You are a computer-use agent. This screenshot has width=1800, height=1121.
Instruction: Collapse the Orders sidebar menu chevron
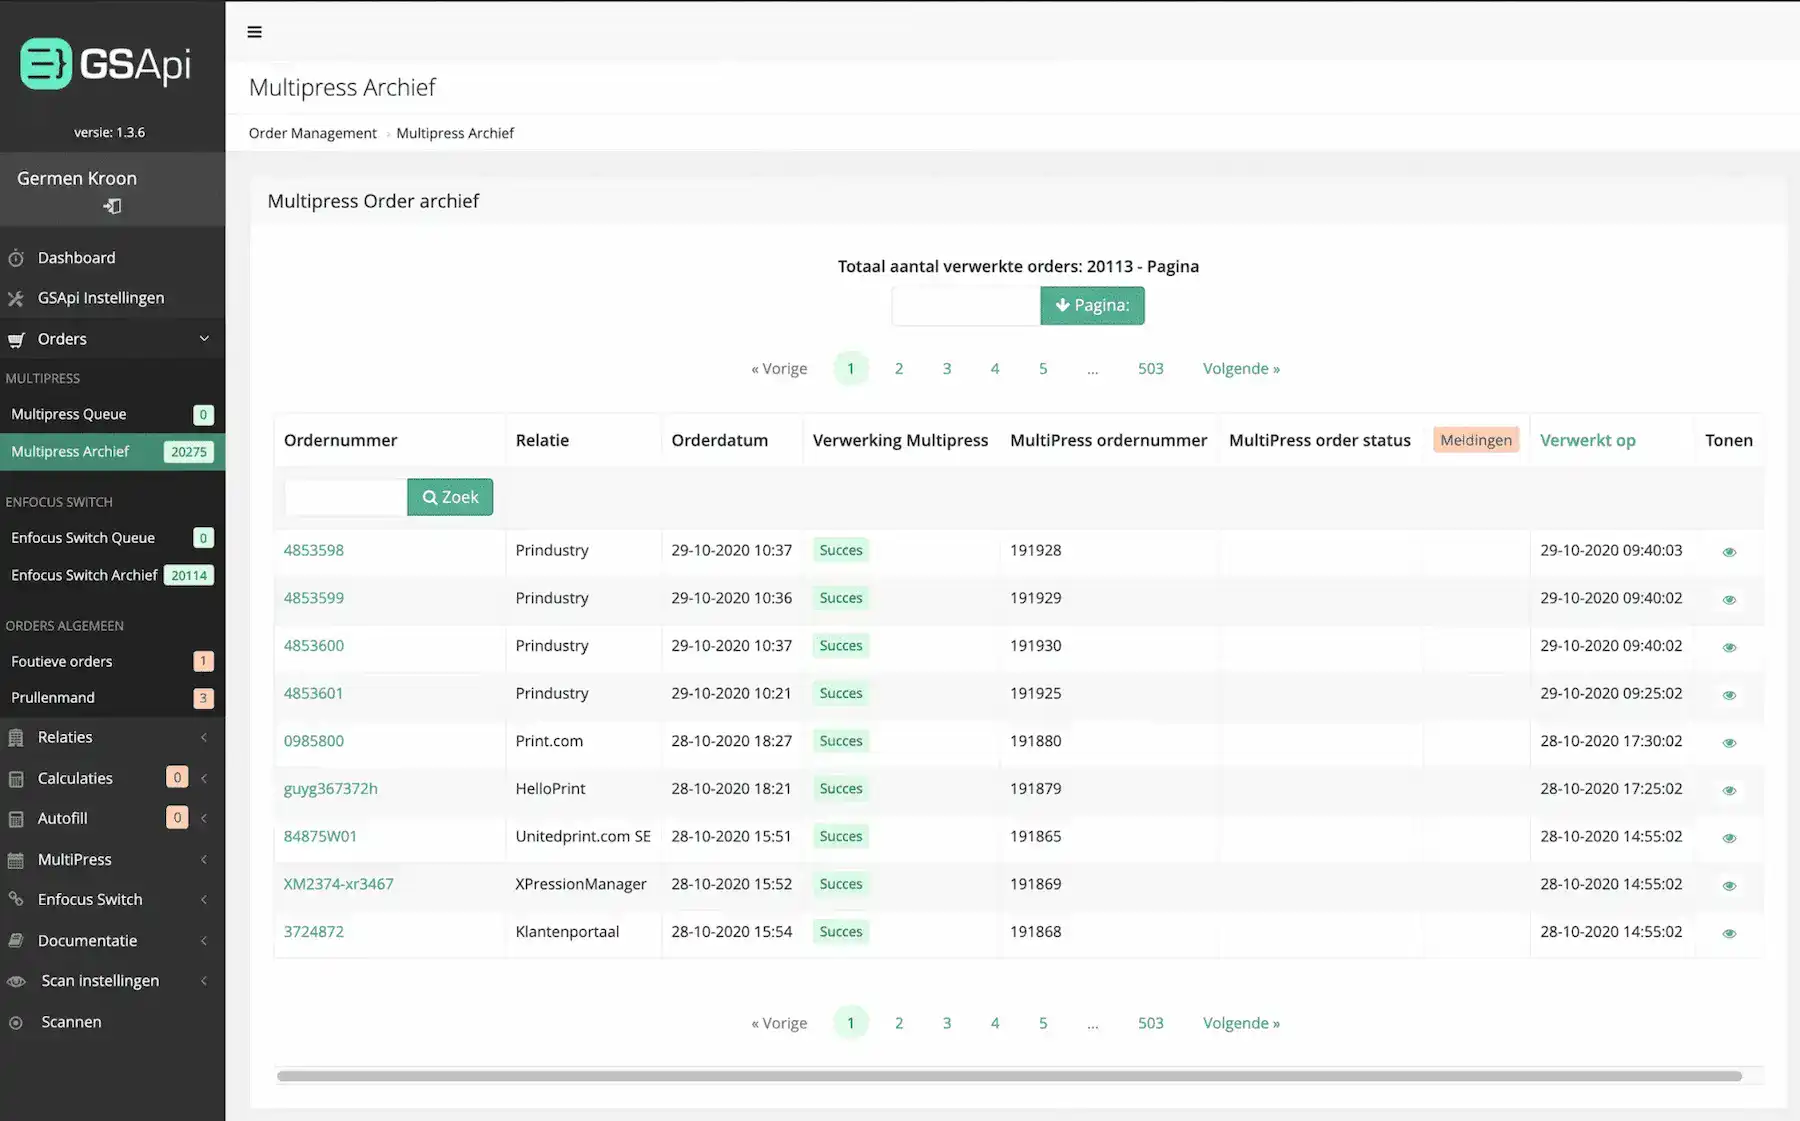(204, 339)
